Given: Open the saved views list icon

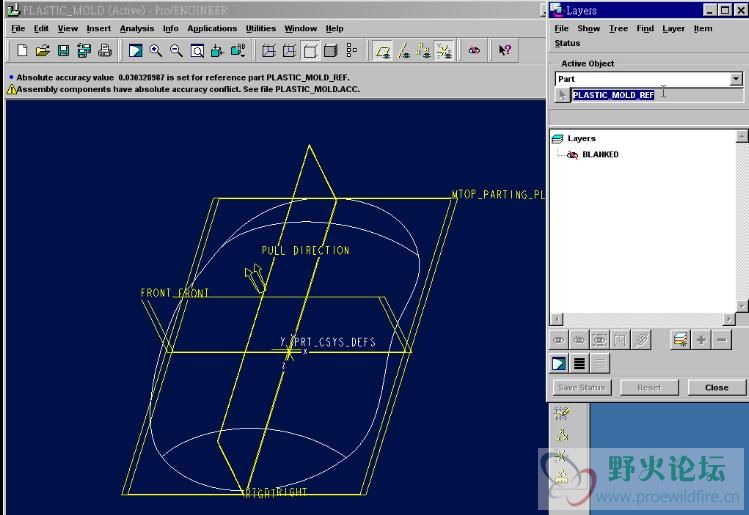Looking at the screenshot, I should 238,50.
